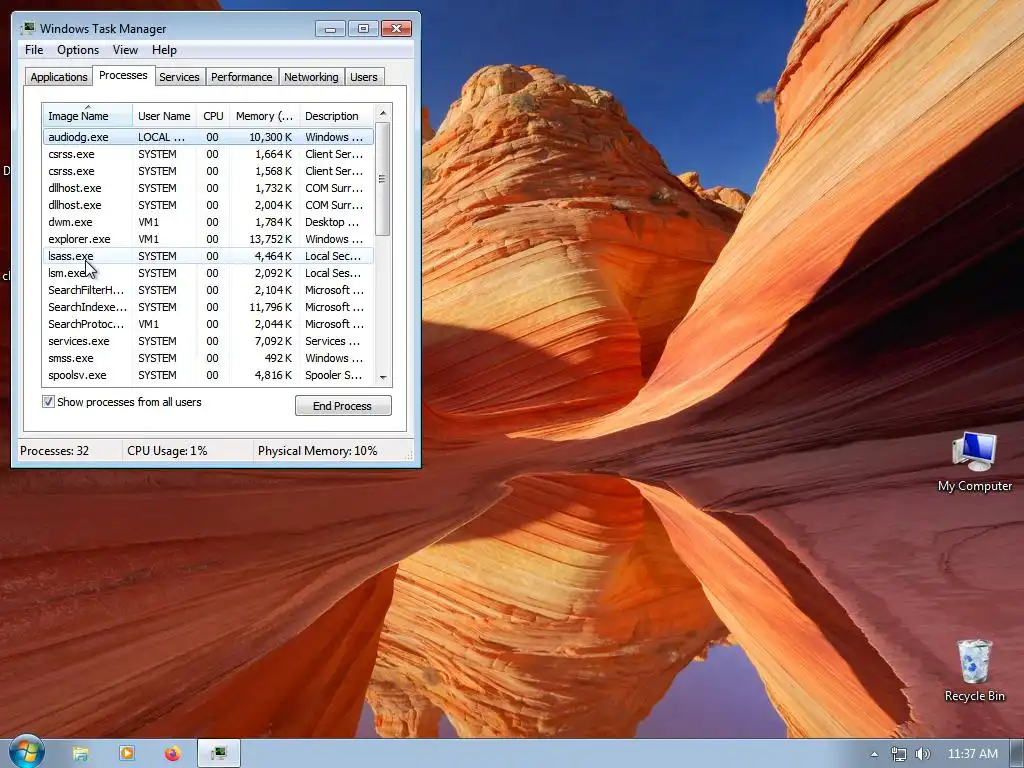The height and width of the screenshot is (768, 1024).
Task: Select the lsm.exe process
Action: pos(208,273)
